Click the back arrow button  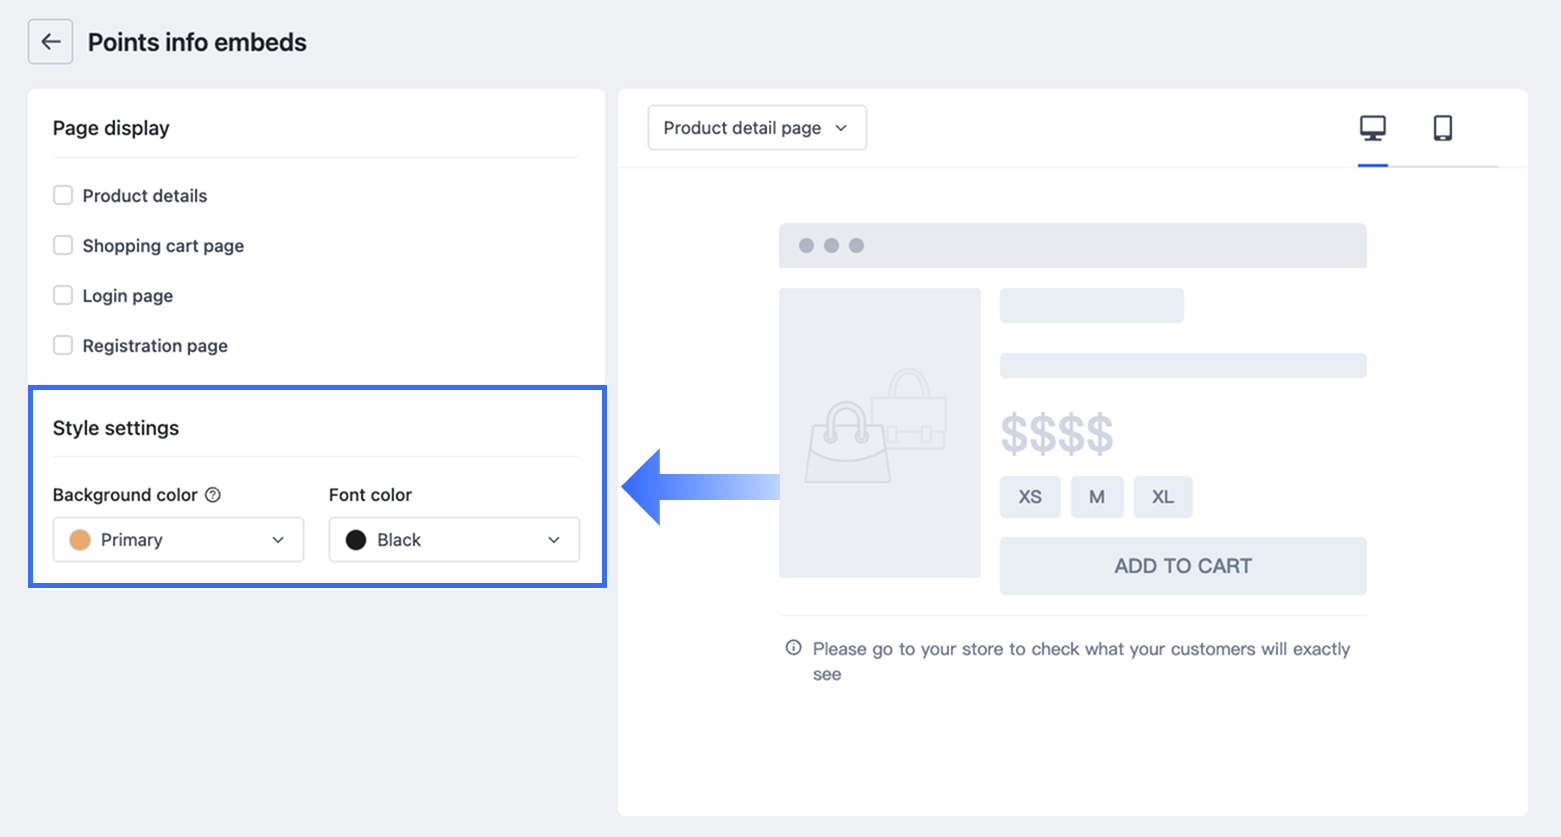[x=50, y=42]
